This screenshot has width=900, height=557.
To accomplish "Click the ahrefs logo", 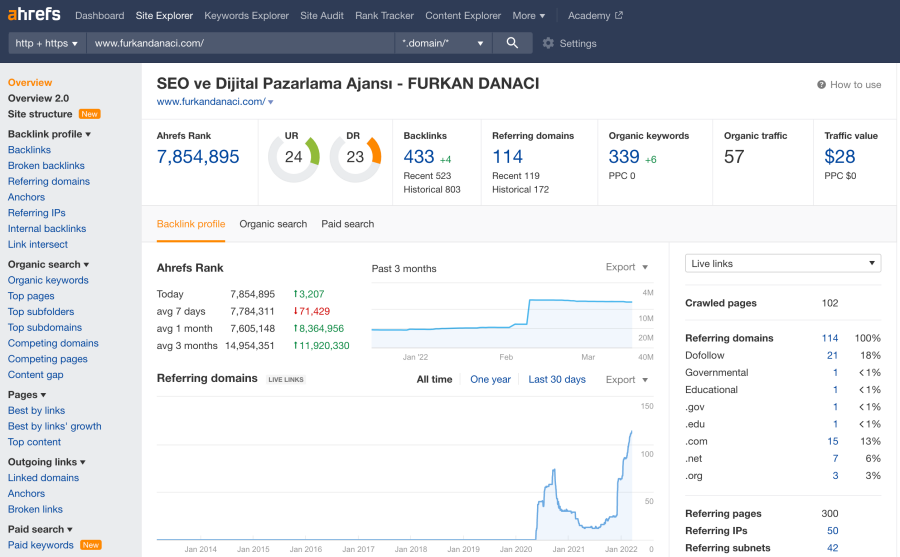I will 34,14.
